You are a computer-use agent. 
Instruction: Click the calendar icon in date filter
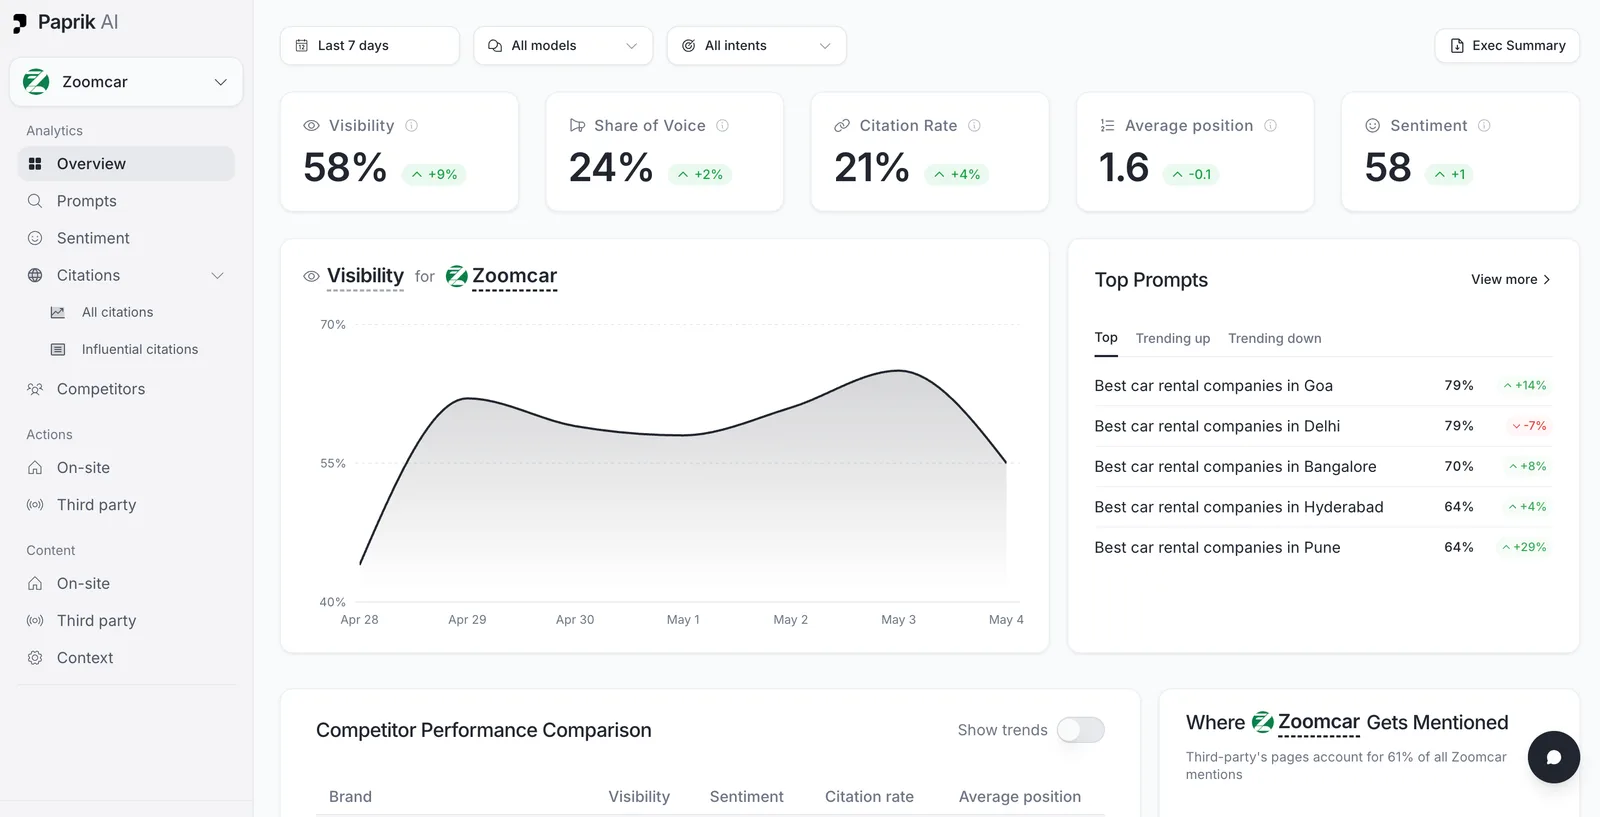(302, 46)
